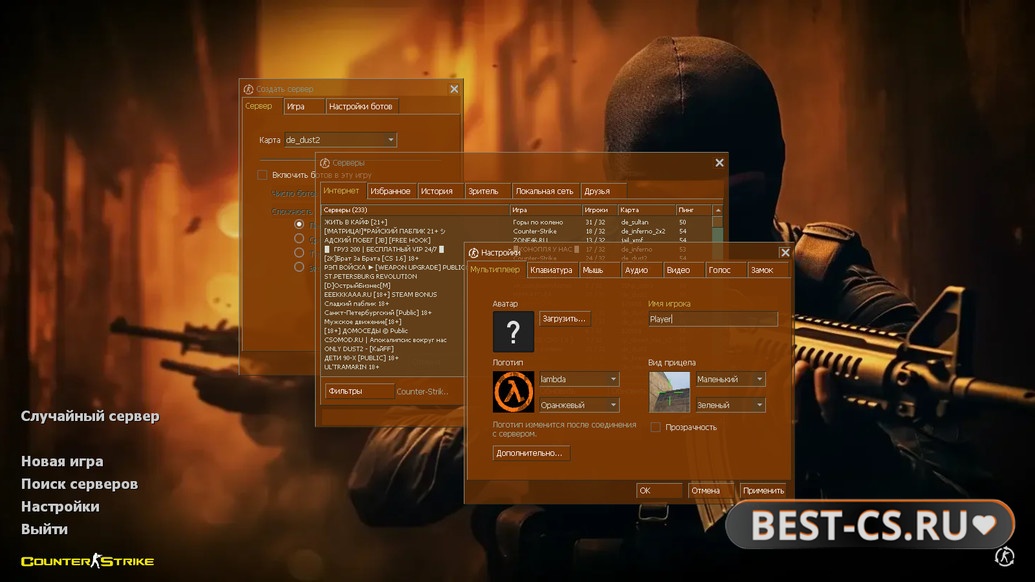Image resolution: width=1035 pixels, height=582 pixels.
Task: Click Выйти in the main menu
Action: pyautogui.click(x=44, y=529)
